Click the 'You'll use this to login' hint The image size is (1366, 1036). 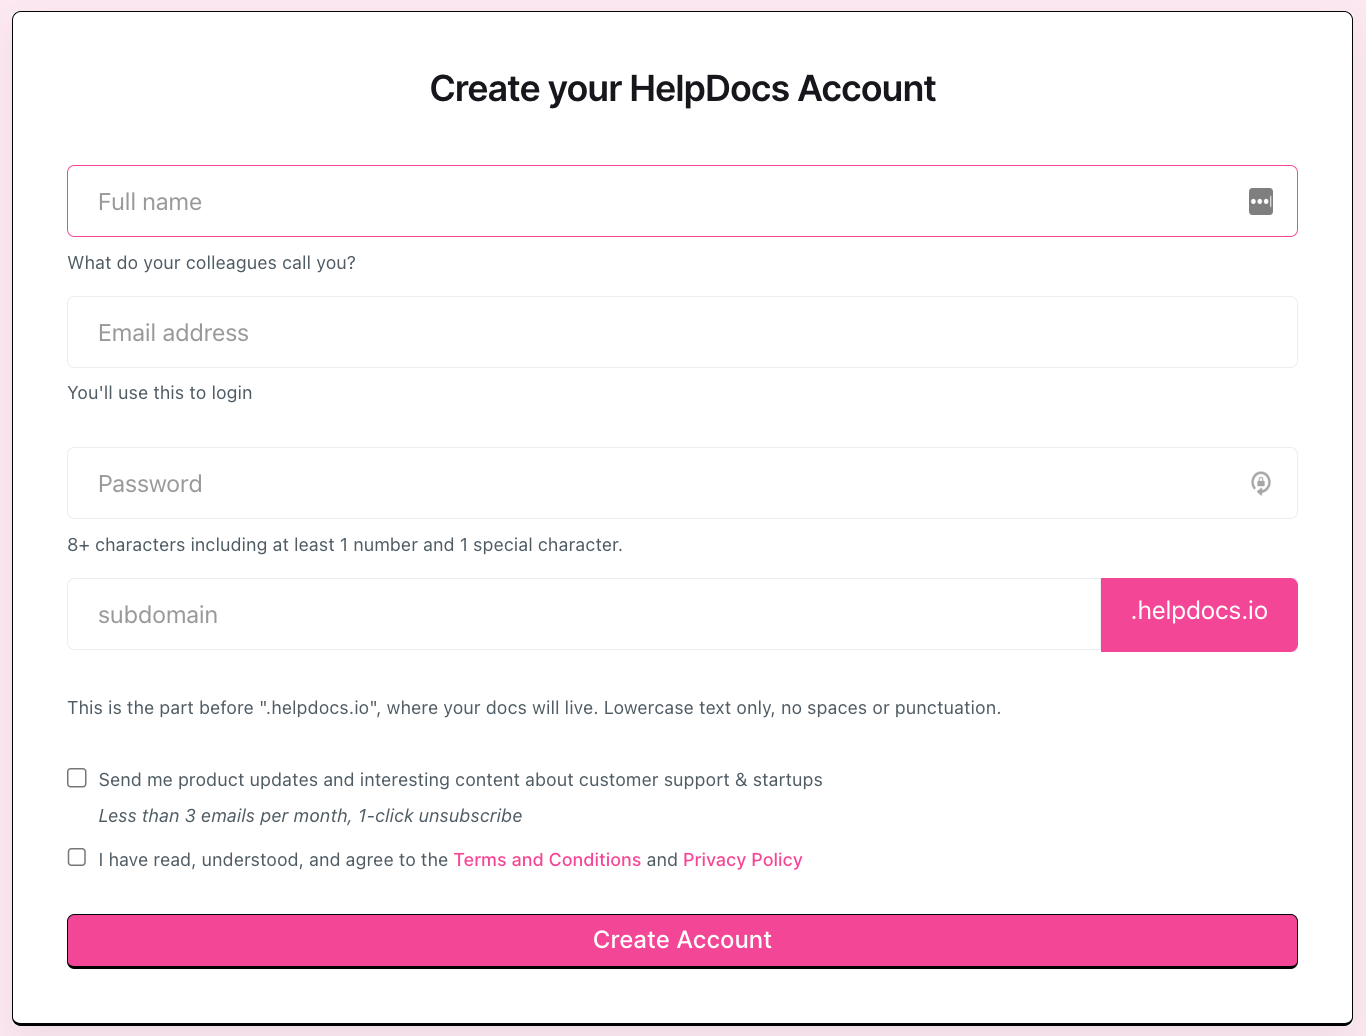160,393
